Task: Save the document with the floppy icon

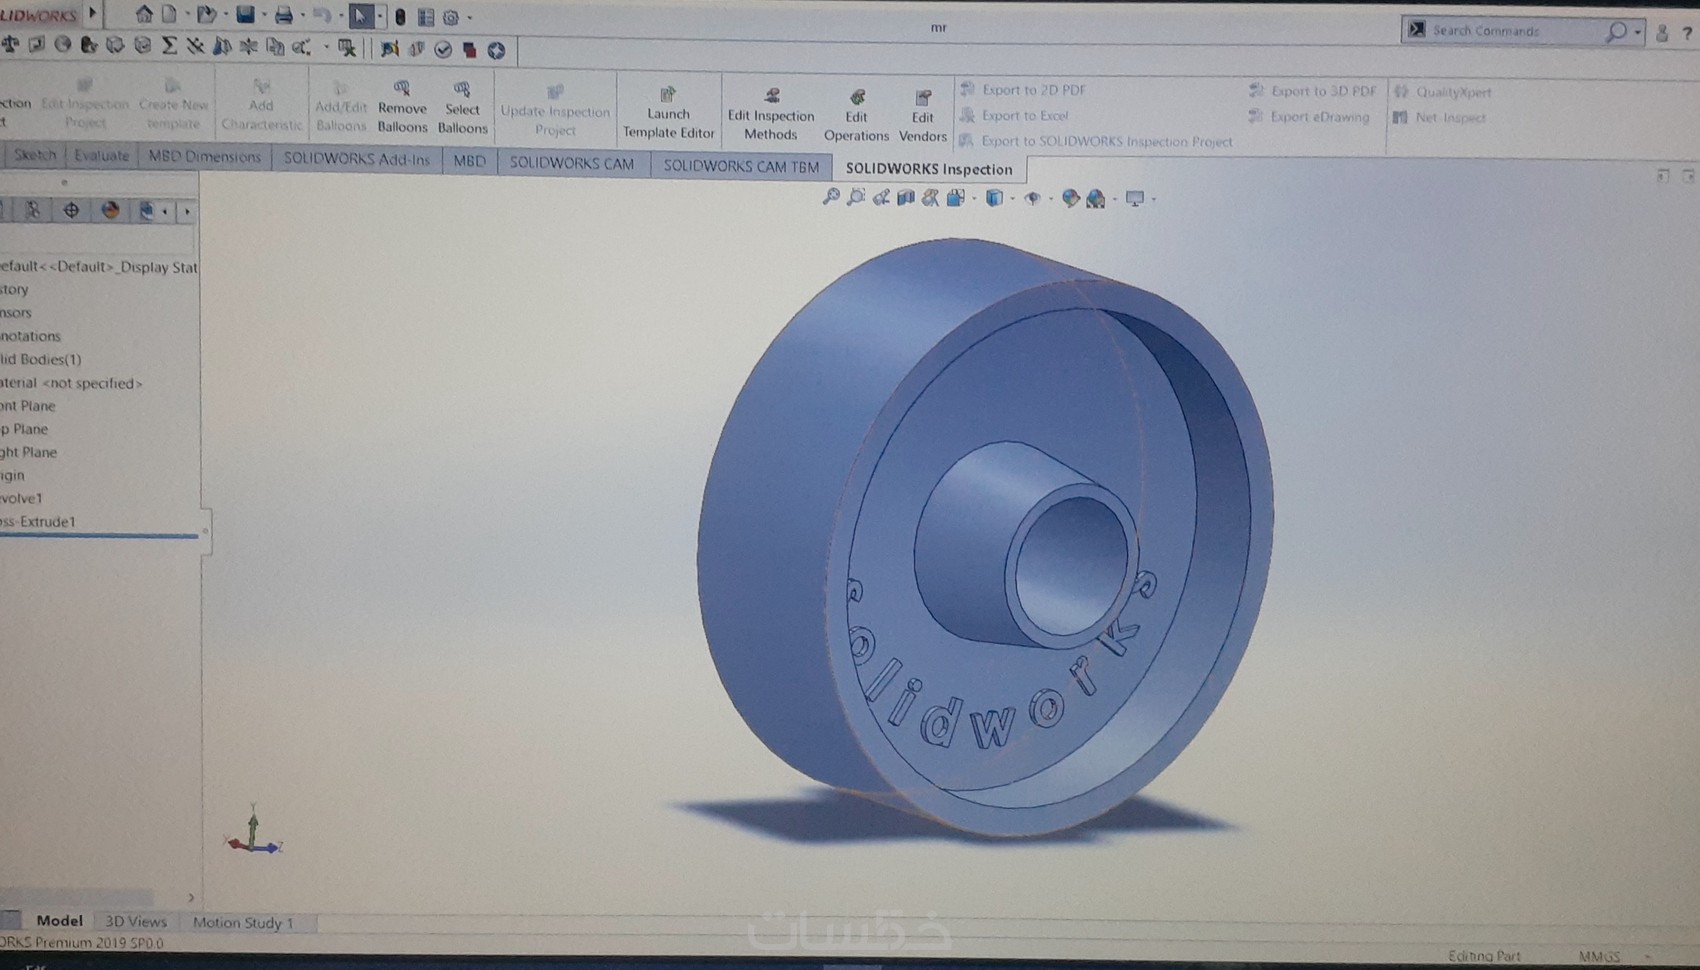Action: pyautogui.click(x=245, y=15)
